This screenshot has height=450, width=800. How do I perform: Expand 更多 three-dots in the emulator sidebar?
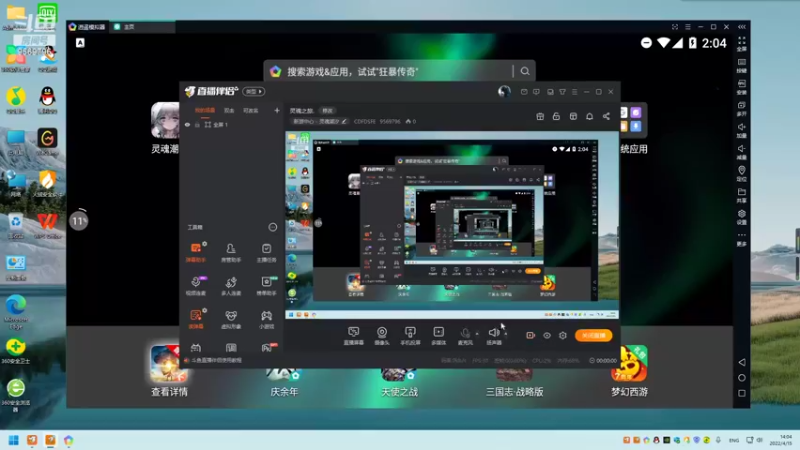pyautogui.click(x=741, y=238)
